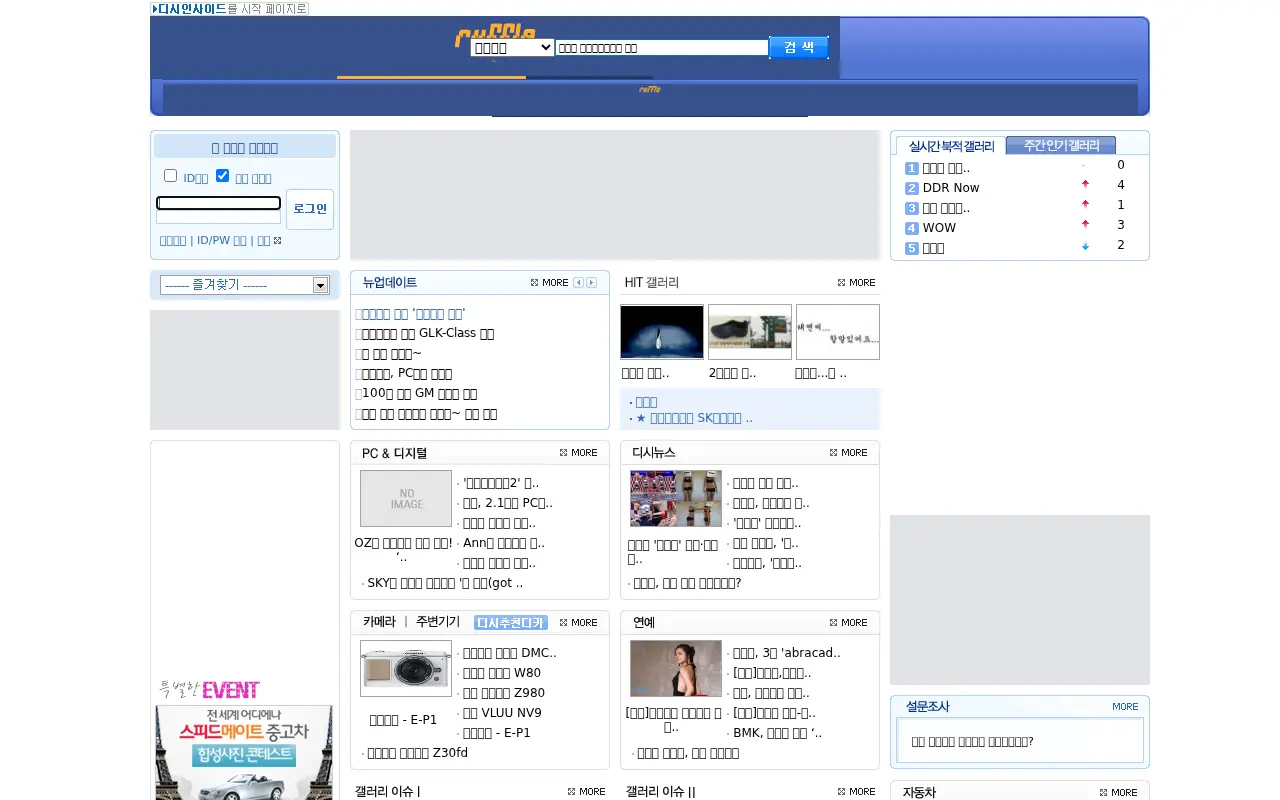
Task: Uncheck the checked security login checkbox
Action: [222, 176]
